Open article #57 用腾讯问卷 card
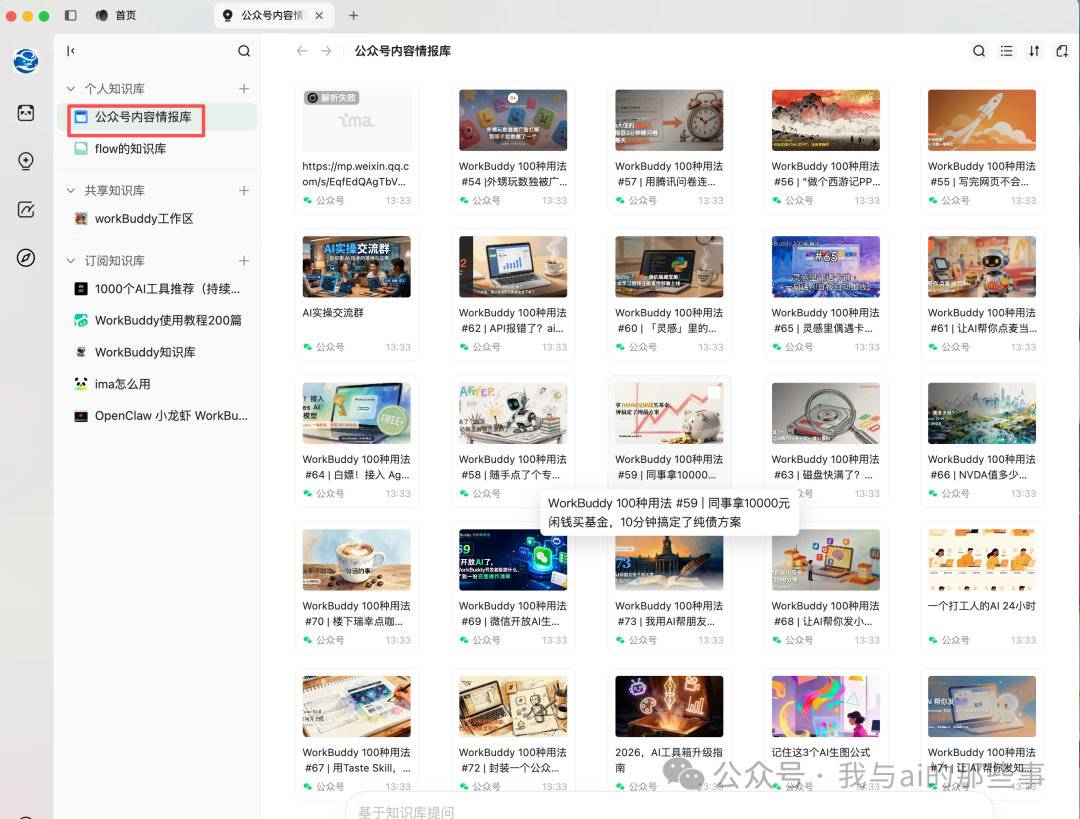Viewport: 1080px width, 819px height. tap(669, 148)
